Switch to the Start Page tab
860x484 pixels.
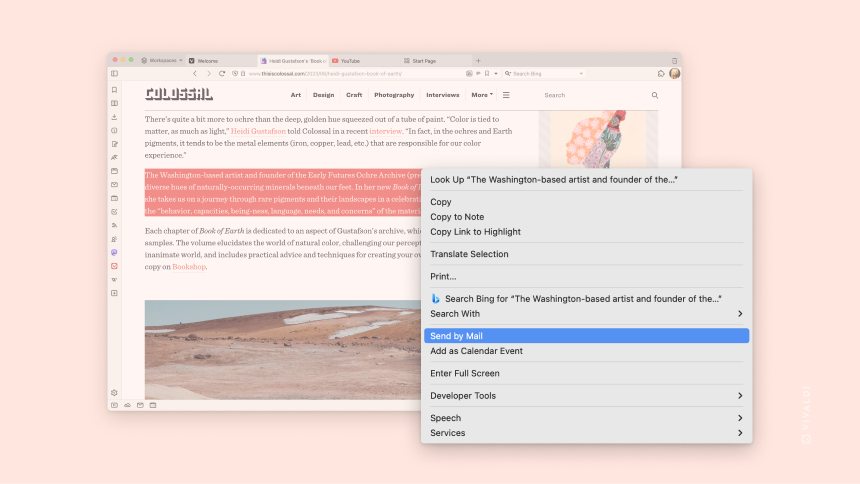tap(435, 61)
